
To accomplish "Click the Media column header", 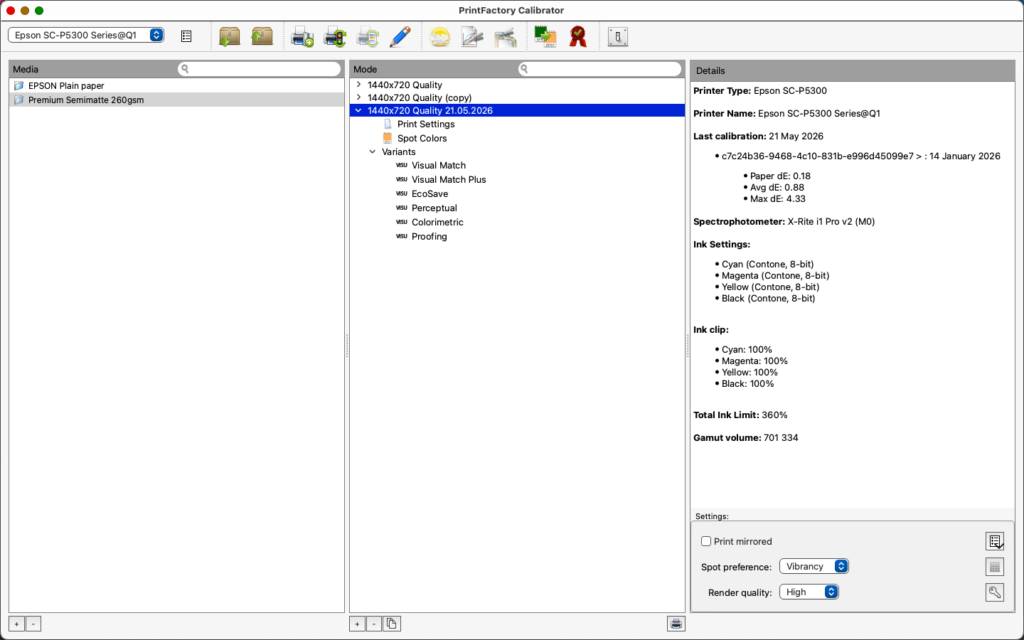I will tap(25, 69).
